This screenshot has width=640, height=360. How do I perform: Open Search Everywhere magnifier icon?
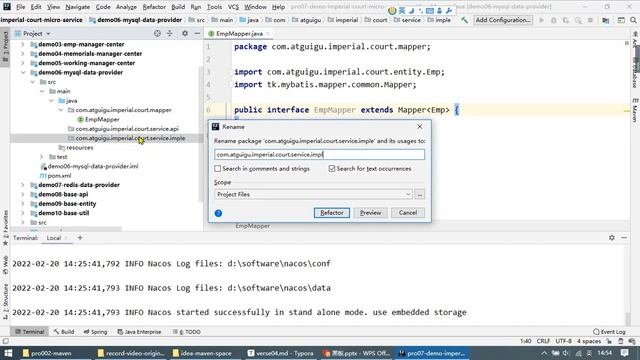633,20
